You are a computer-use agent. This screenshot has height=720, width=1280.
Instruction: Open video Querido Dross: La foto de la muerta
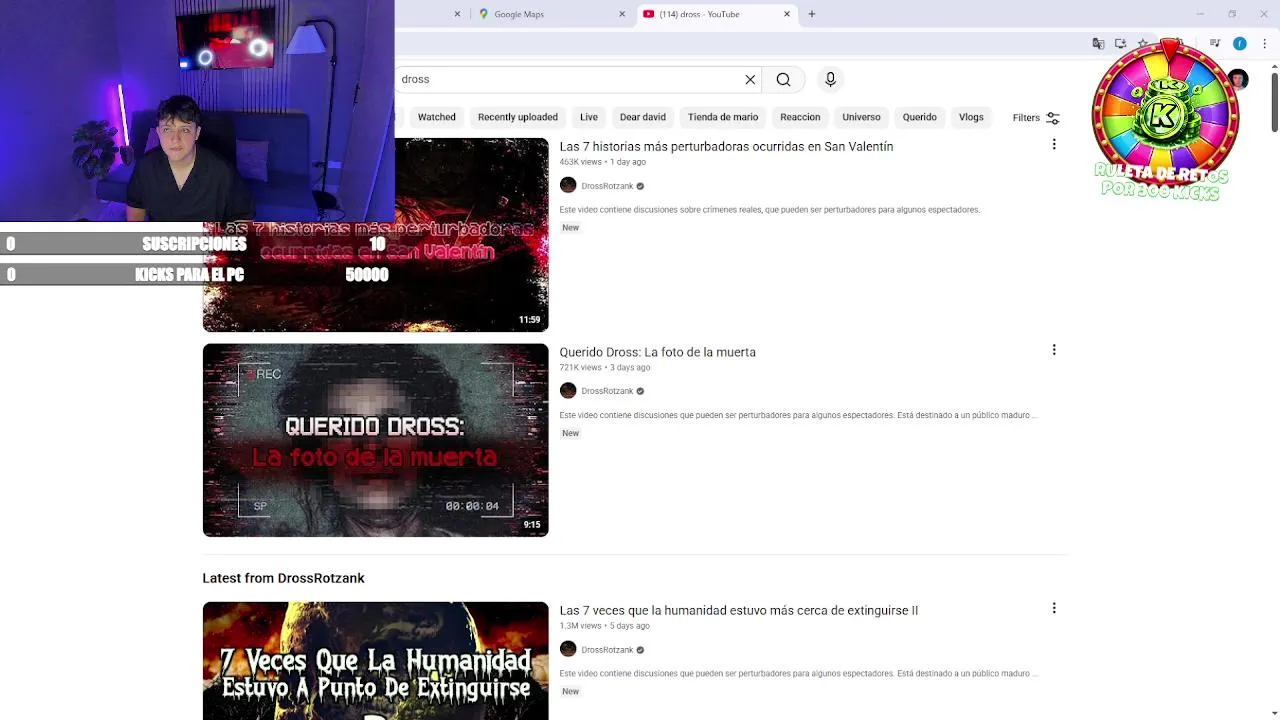click(x=657, y=352)
